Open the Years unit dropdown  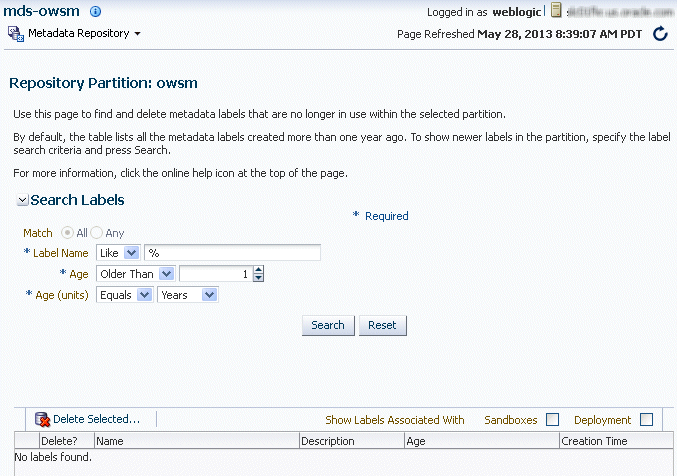(x=188, y=295)
